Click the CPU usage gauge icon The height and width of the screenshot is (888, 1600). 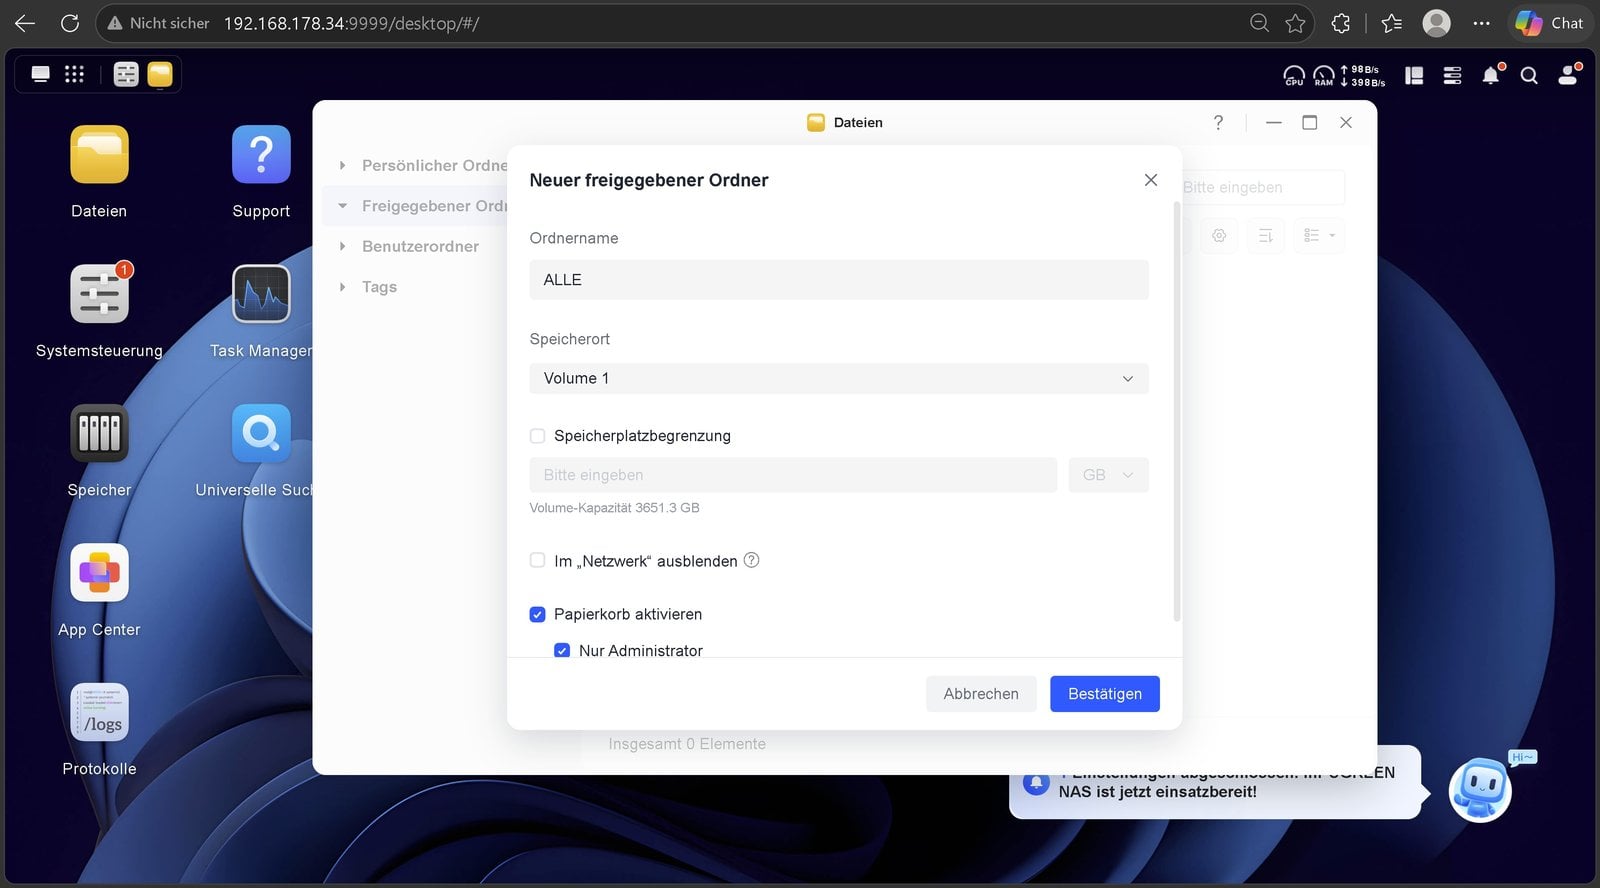[1294, 75]
